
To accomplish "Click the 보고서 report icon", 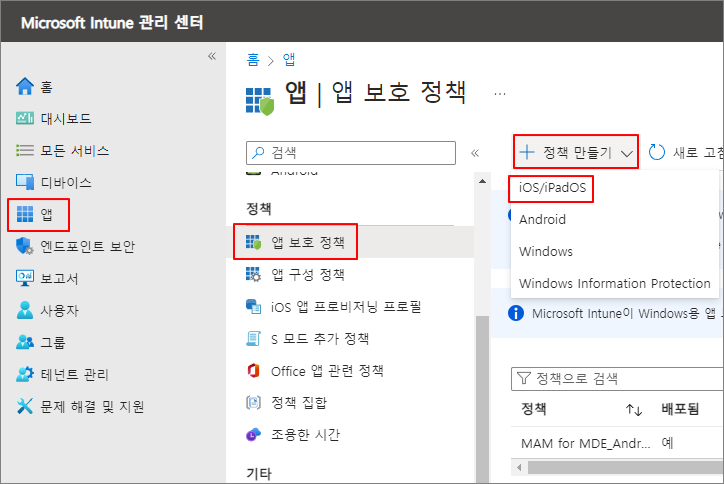I will click(25, 278).
